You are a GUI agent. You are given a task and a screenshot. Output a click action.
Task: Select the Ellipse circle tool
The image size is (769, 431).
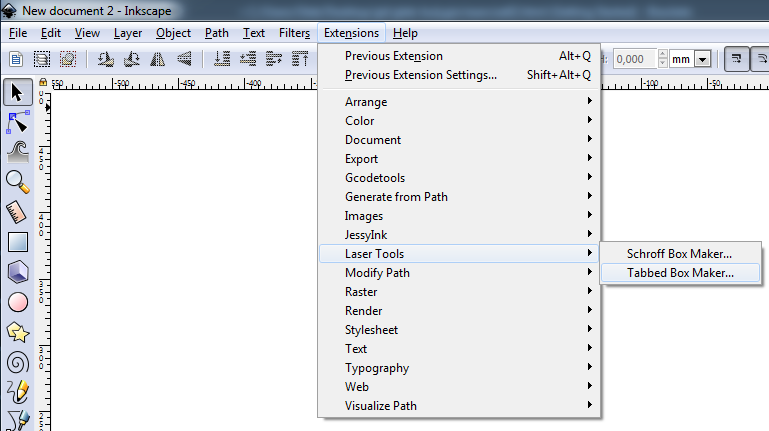17,301
